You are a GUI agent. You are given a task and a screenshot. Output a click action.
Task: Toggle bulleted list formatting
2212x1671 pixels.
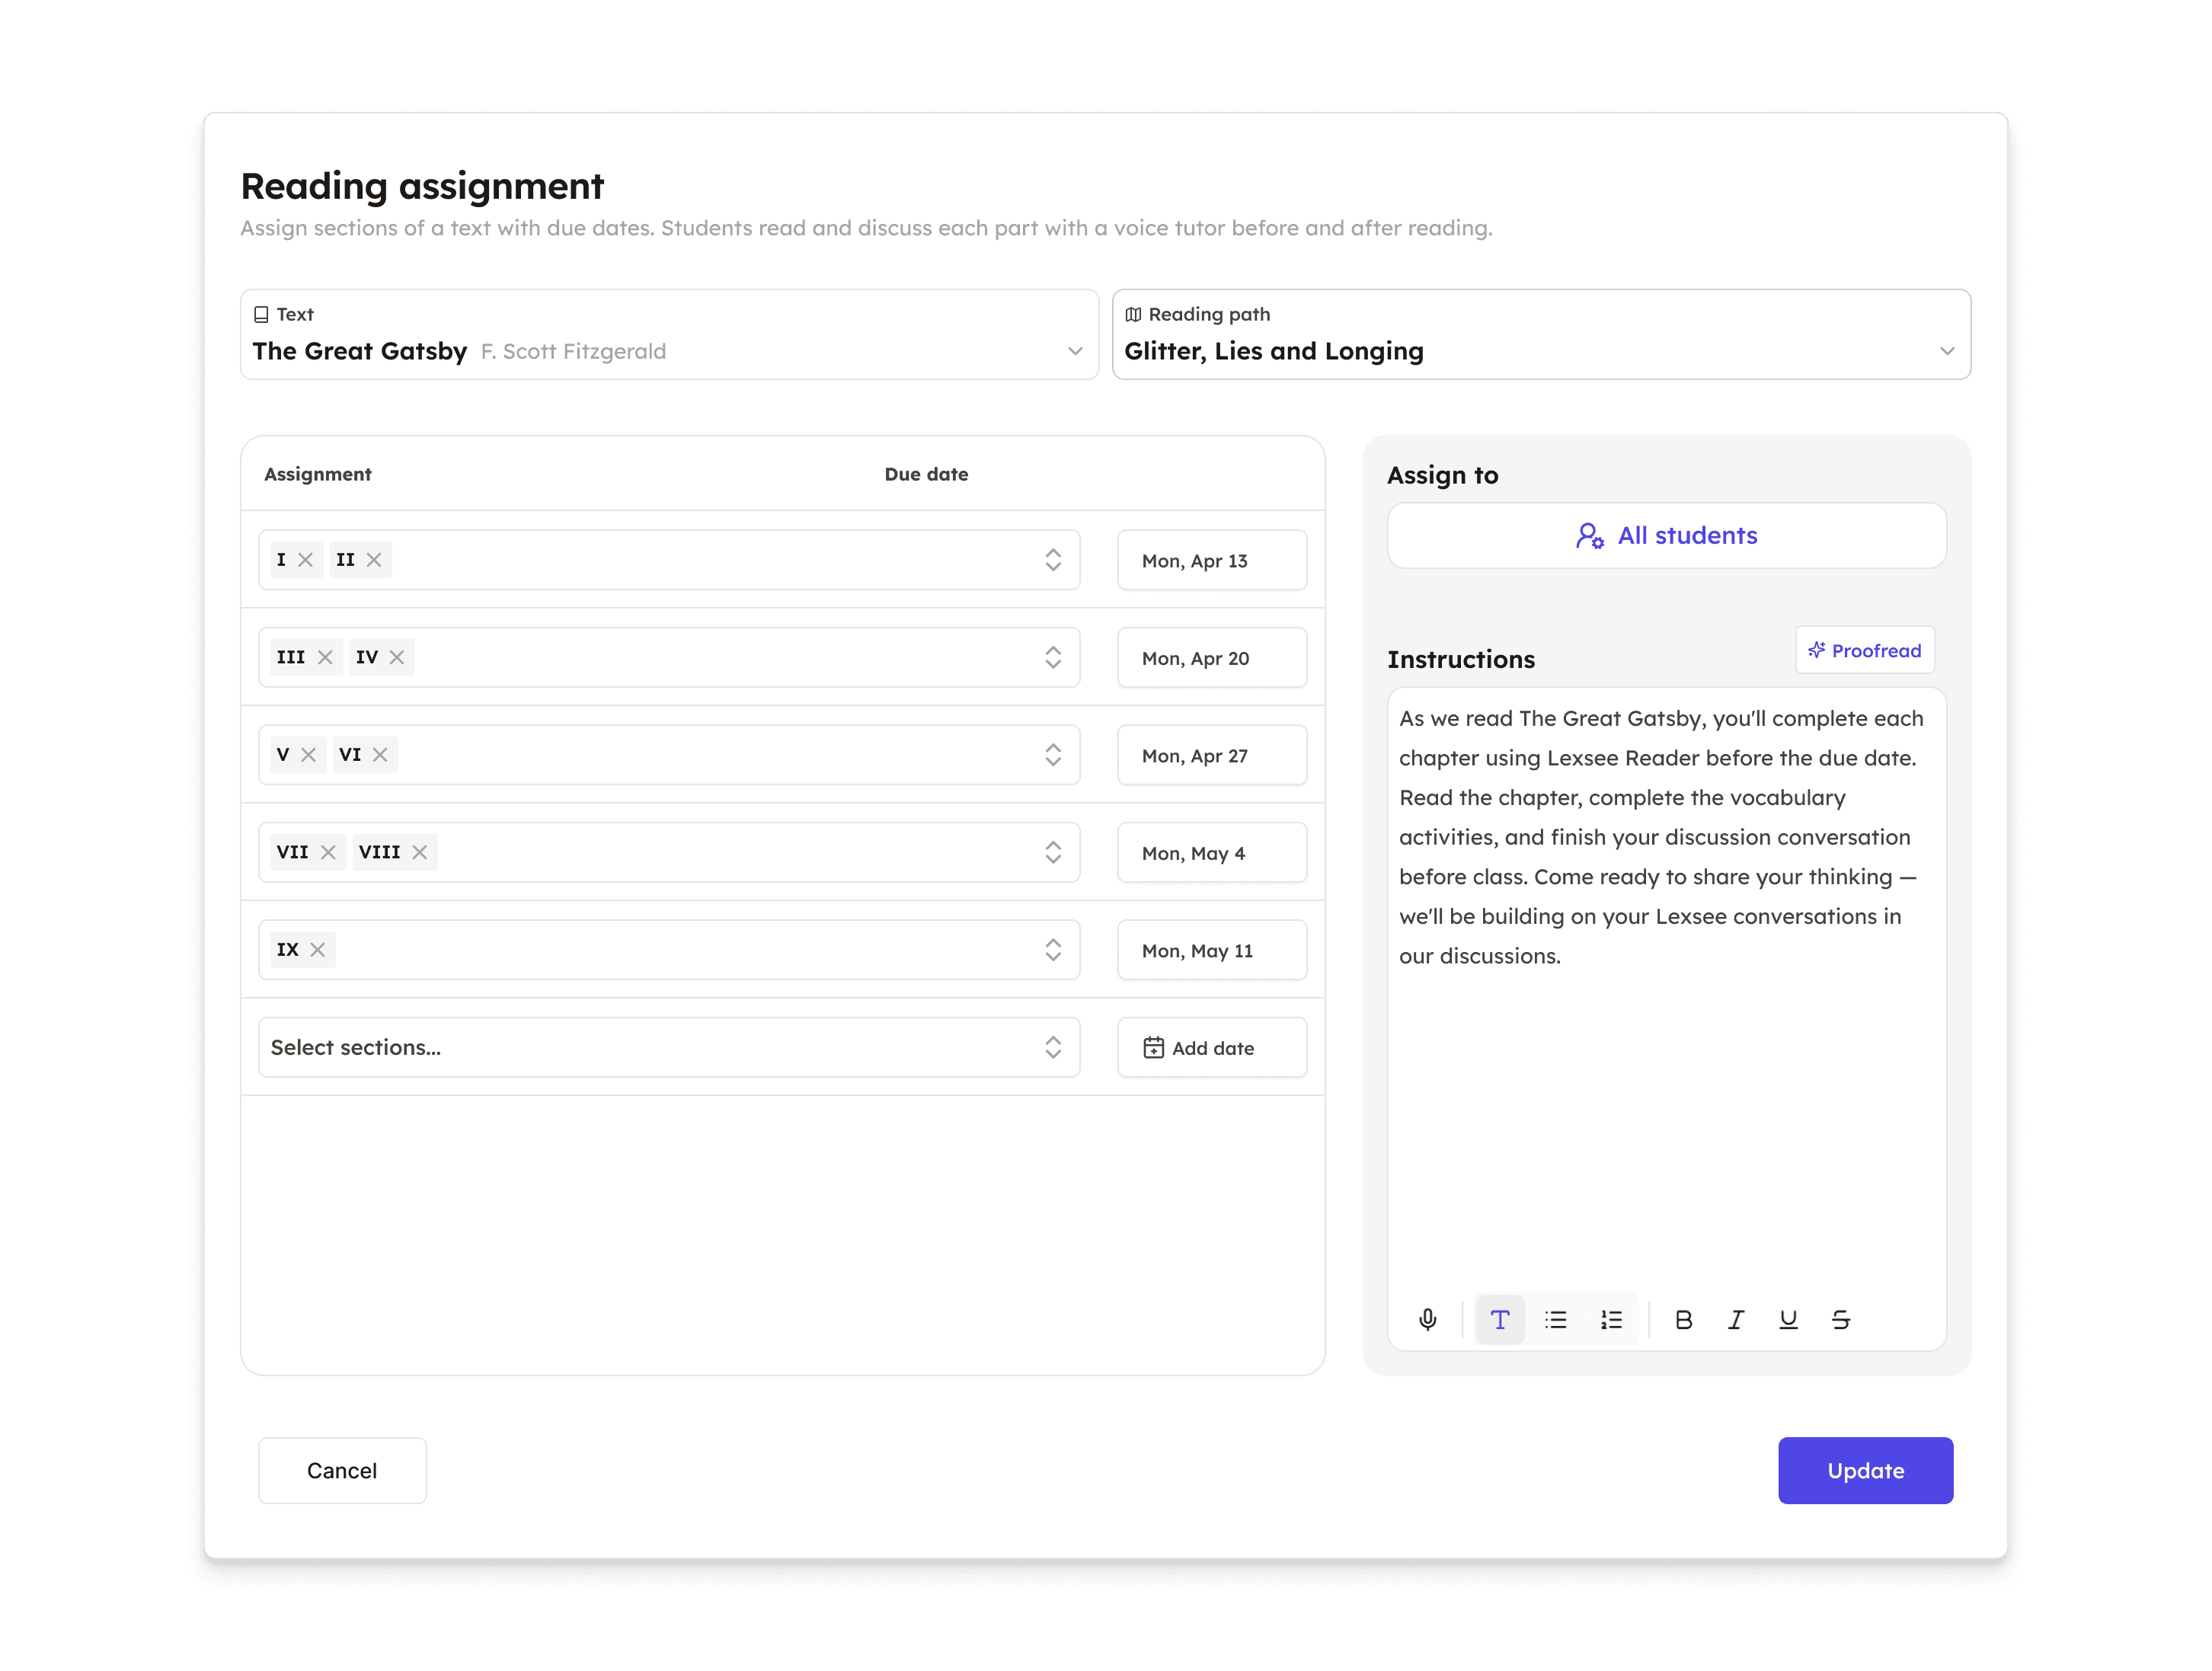click(x=1555, y=1320)
